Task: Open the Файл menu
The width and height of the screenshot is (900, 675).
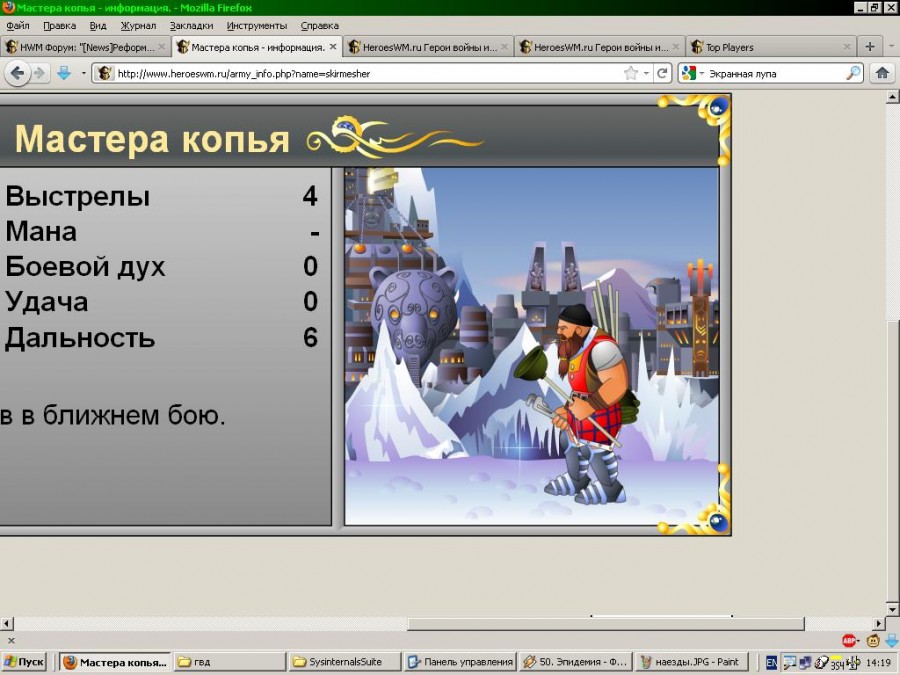Action: [18, 26]
